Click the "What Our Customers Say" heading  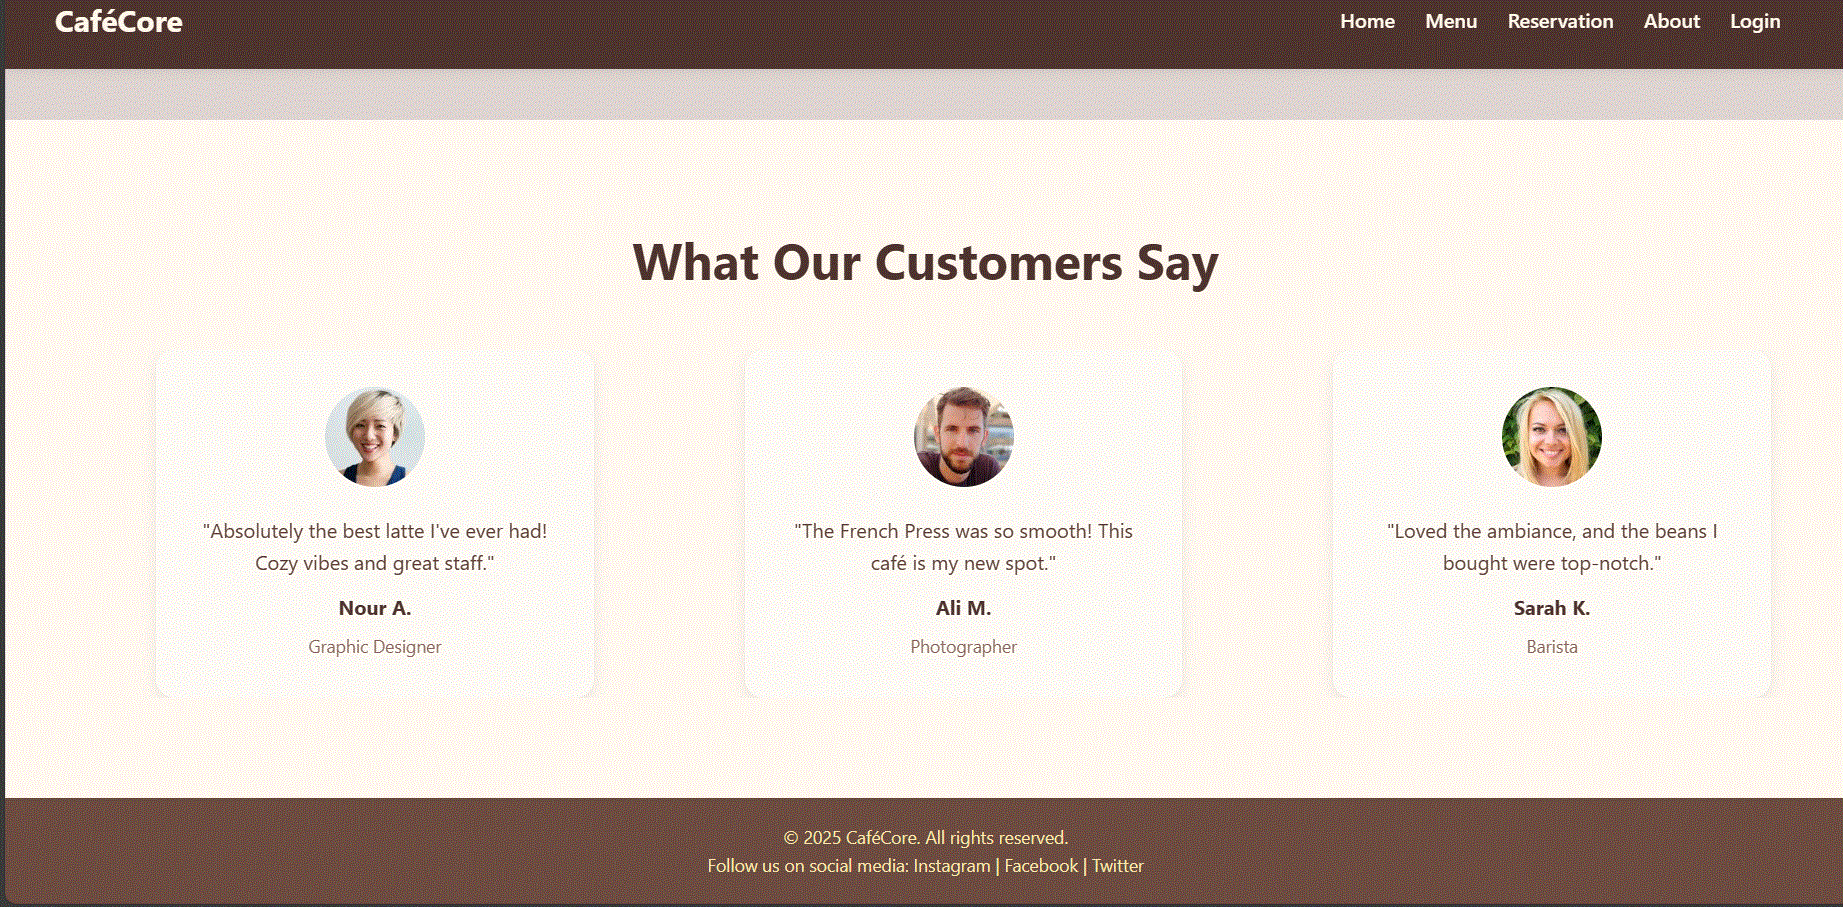point(925,264)
